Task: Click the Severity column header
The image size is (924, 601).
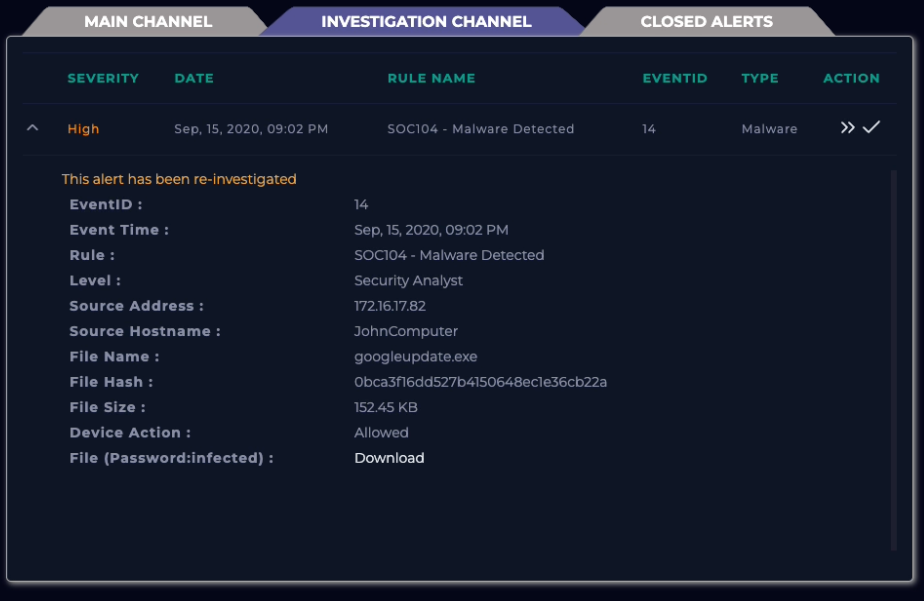Action: click(103, 78)
